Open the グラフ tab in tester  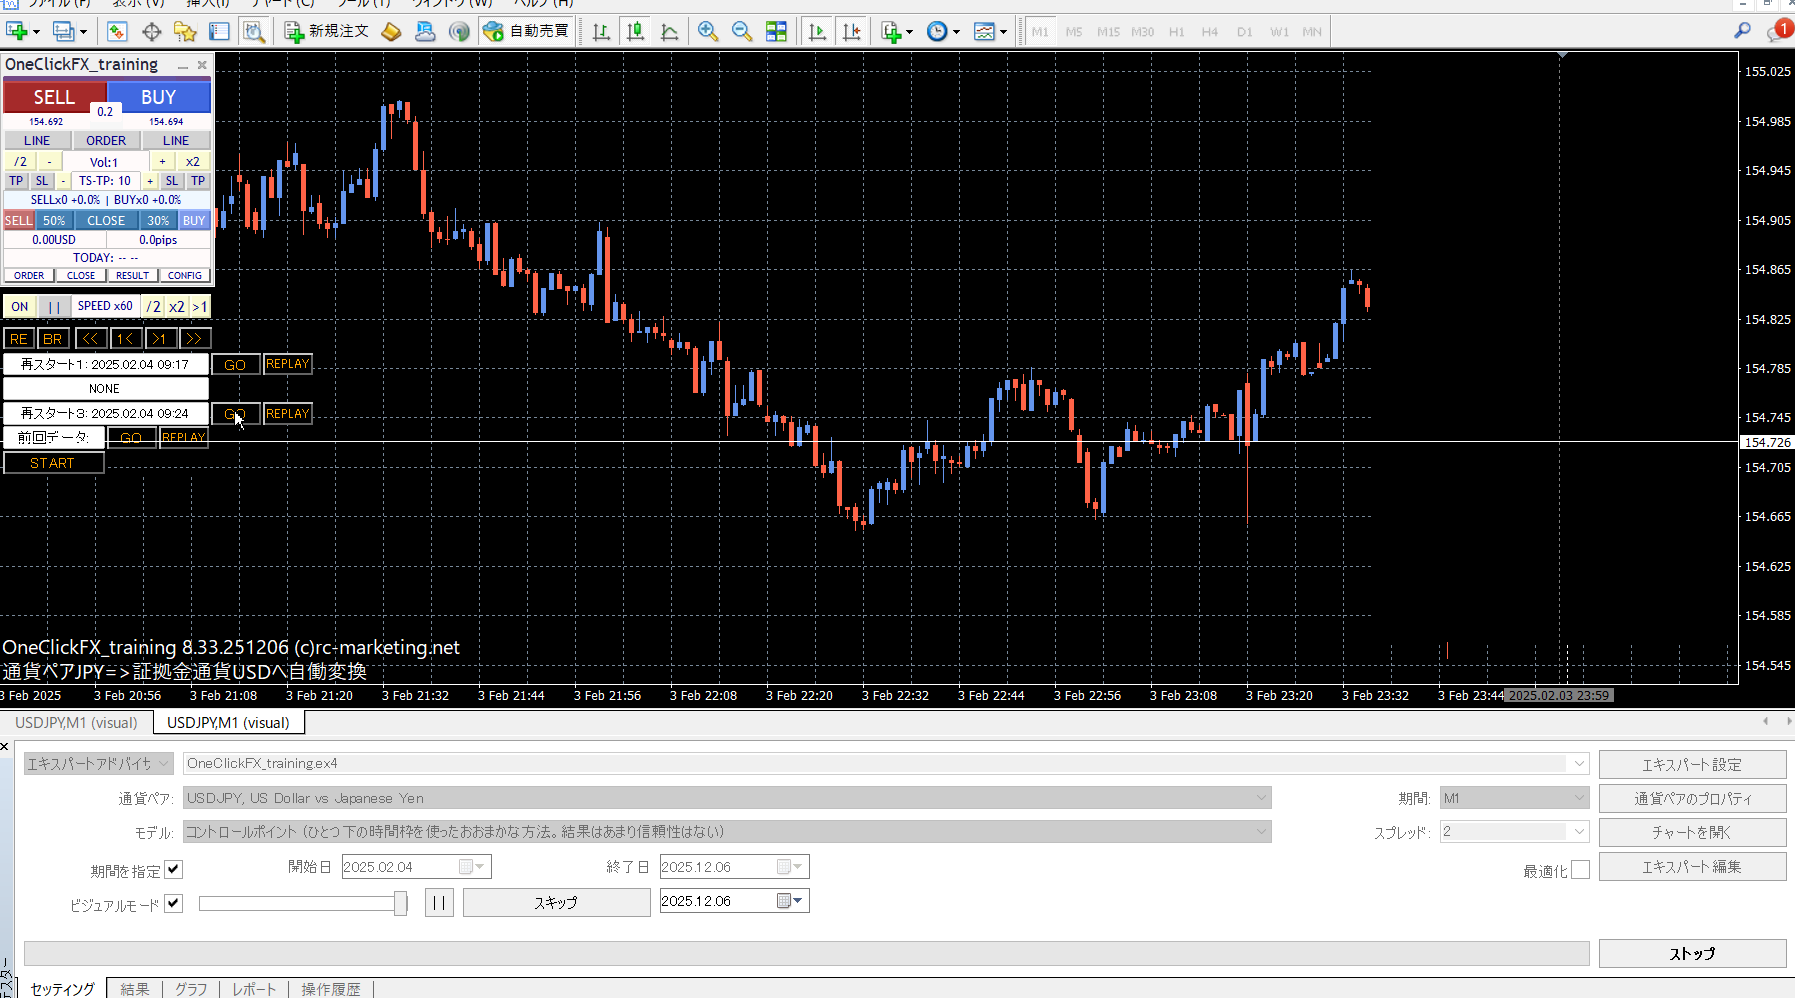pyautogui.click(x=191, y=989)
